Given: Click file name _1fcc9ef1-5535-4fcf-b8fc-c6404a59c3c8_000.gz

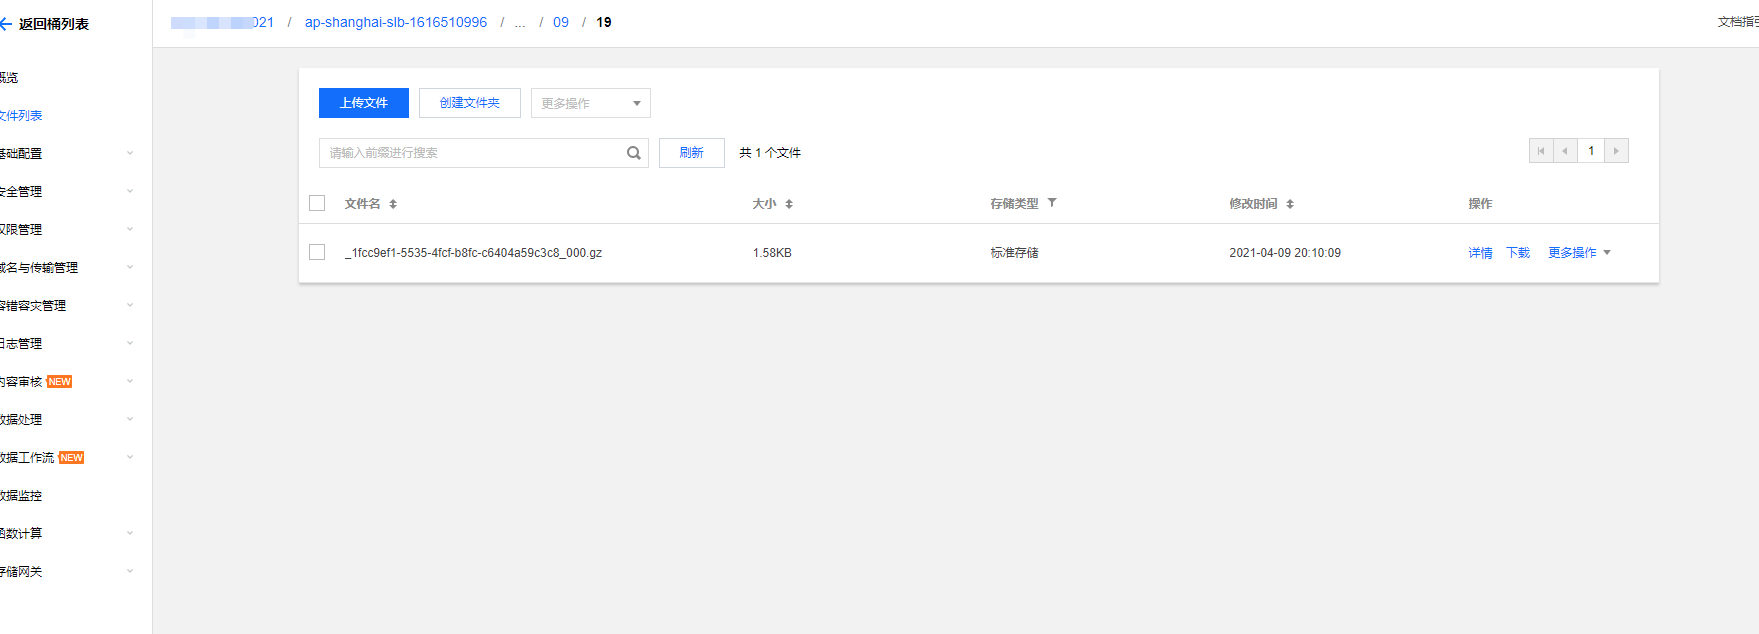Looking at the screenshot, I should [473, 253].
